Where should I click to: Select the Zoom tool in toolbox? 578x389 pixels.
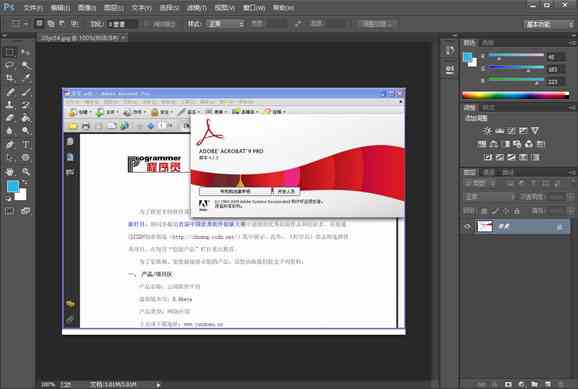(x=26, y=171)
